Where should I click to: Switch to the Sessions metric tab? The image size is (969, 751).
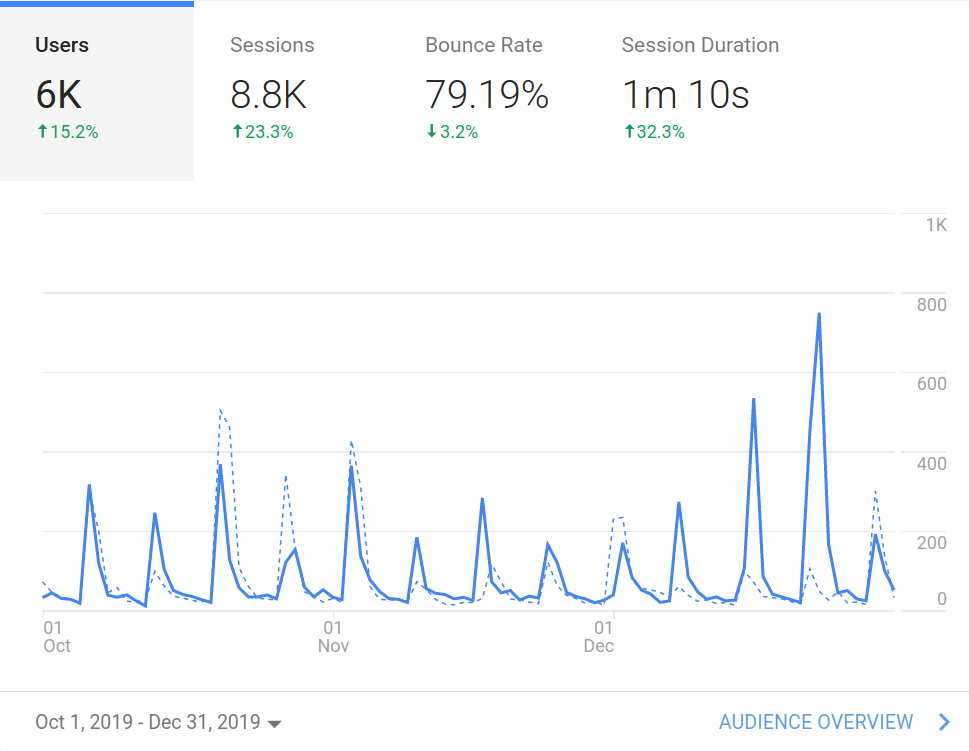[292, 91]
